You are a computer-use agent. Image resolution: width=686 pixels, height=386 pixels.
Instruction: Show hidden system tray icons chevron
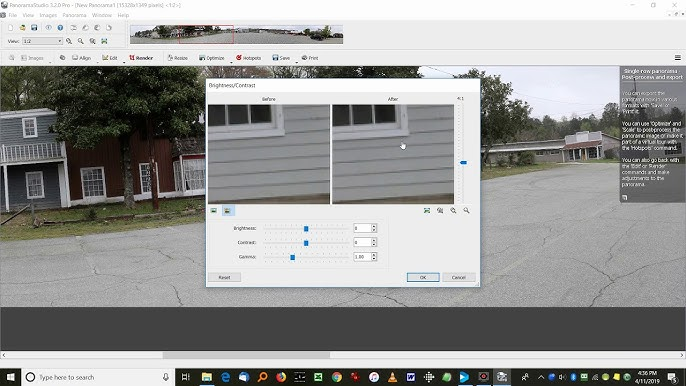pyautogui.click(x=541, y=377)
